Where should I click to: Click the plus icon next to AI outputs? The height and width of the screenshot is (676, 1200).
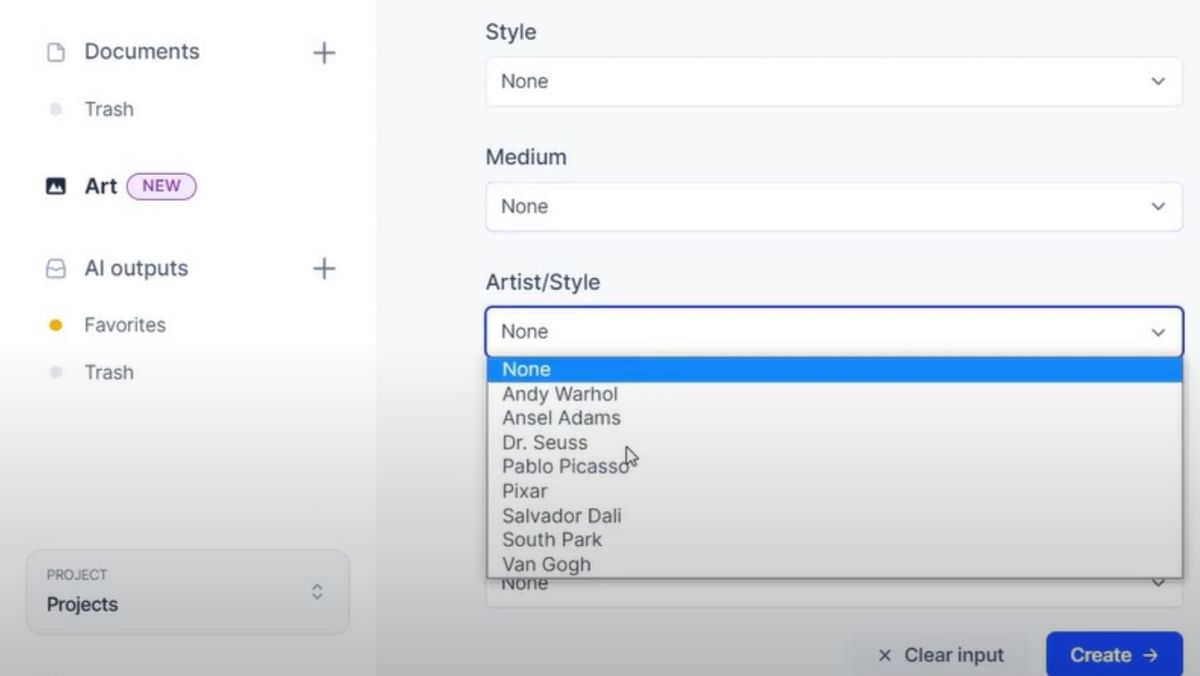point(324,268)
